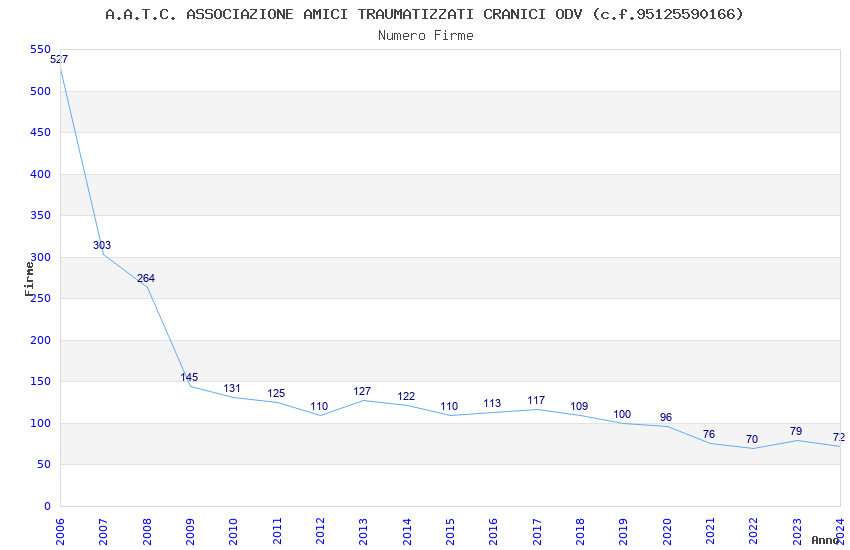Screen dimensions: 850x550
Task: Click the x-axis year label 2020
Action: 667,531
